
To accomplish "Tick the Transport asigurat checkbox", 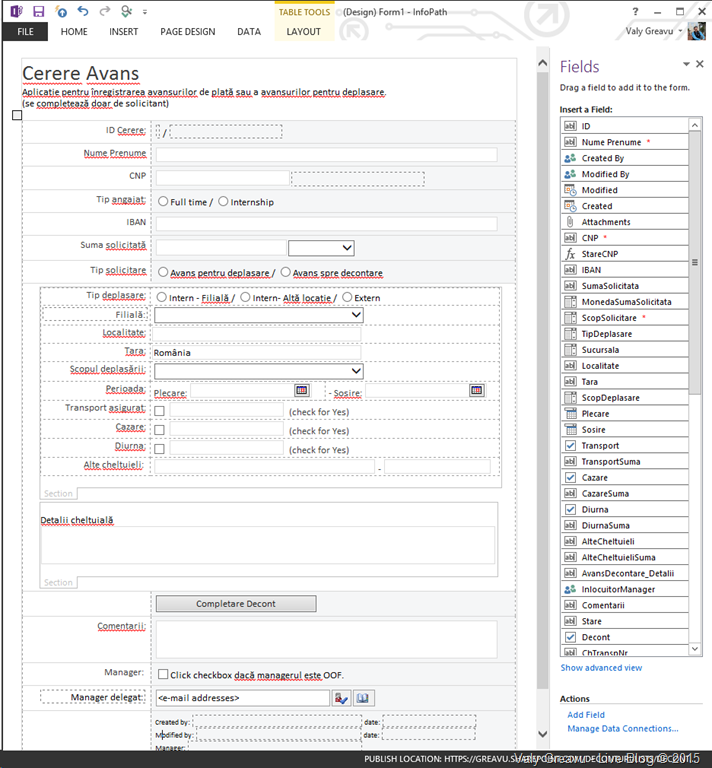I will (x=159, y=411).
